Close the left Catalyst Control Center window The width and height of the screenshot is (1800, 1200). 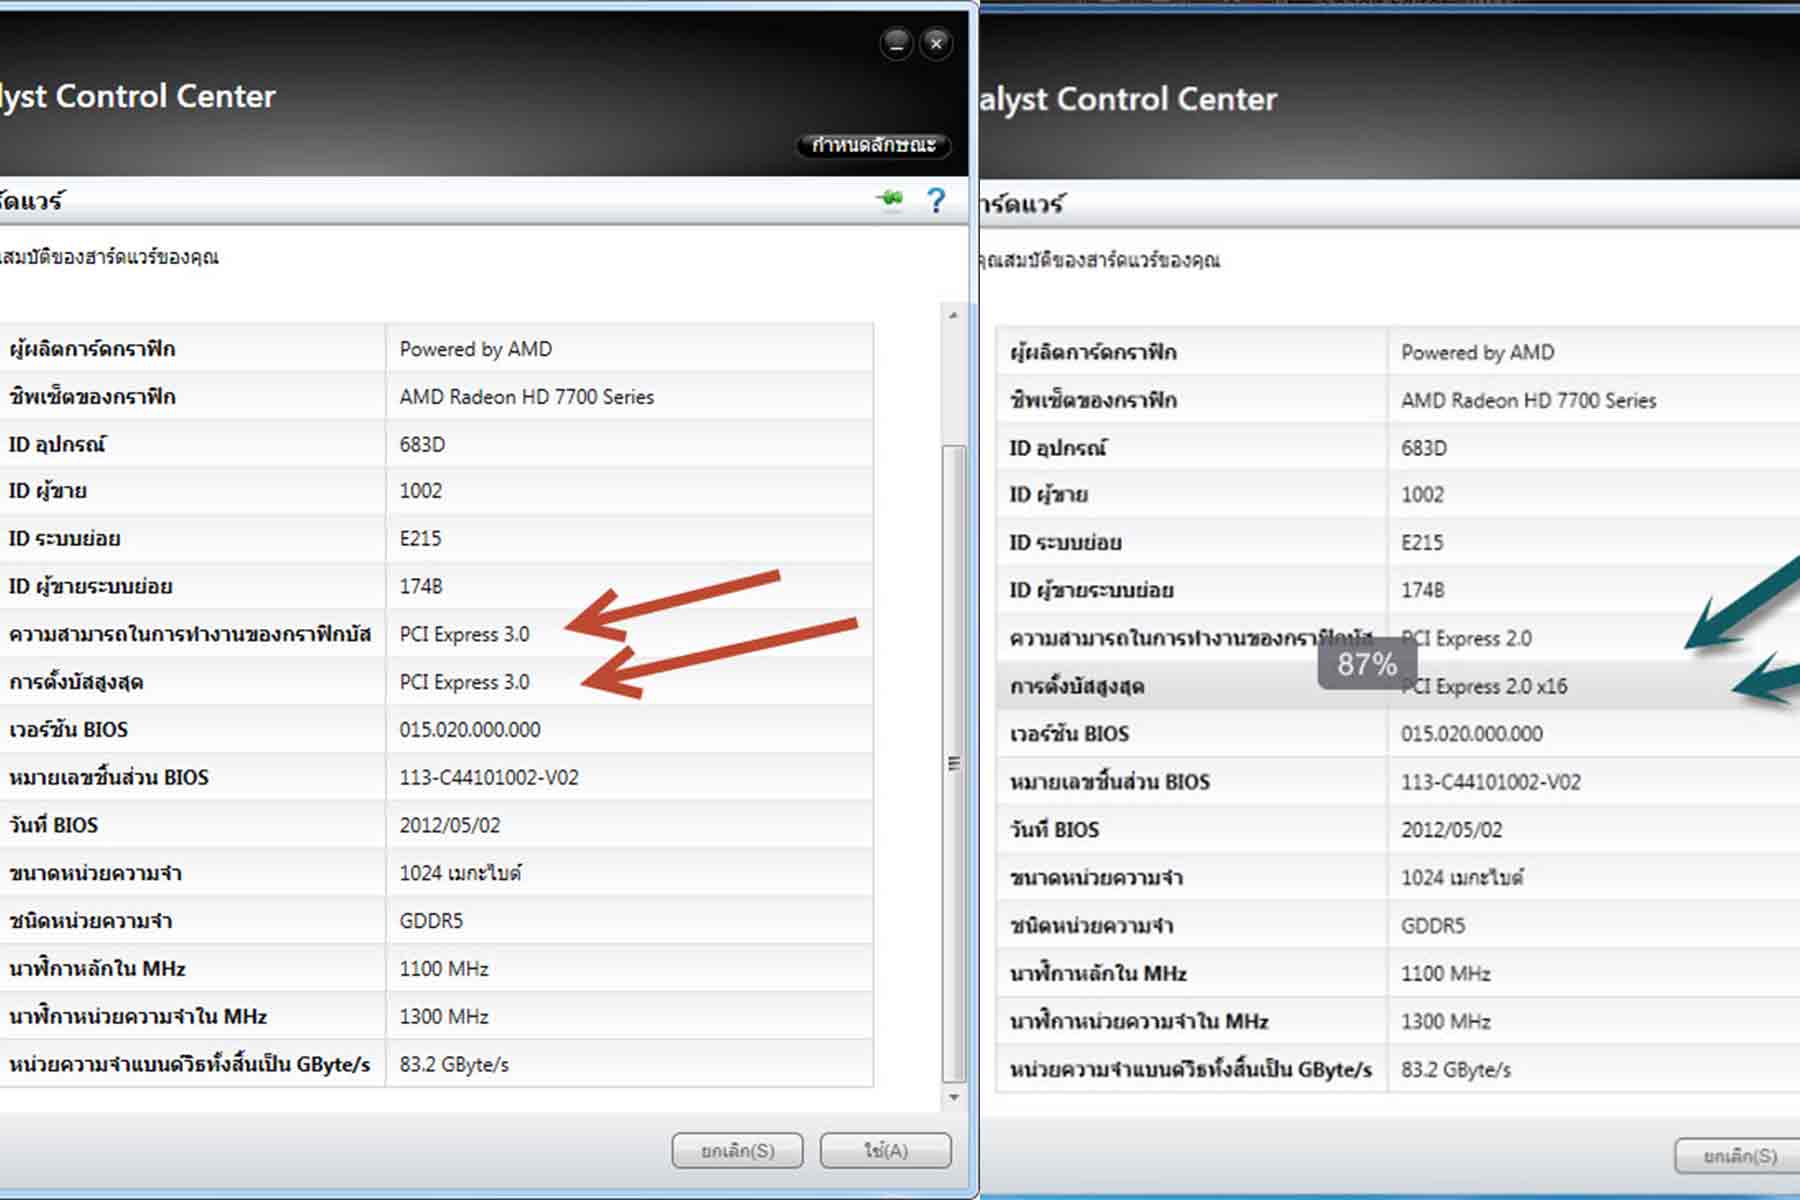[x=936, y=43]
